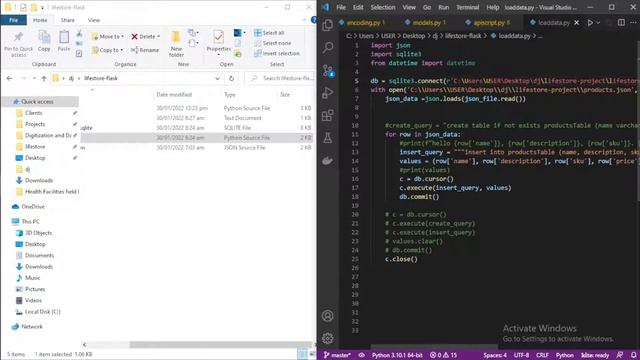Open the Extensions view
This screenshot has width=640, height=360.
point(327,116)
